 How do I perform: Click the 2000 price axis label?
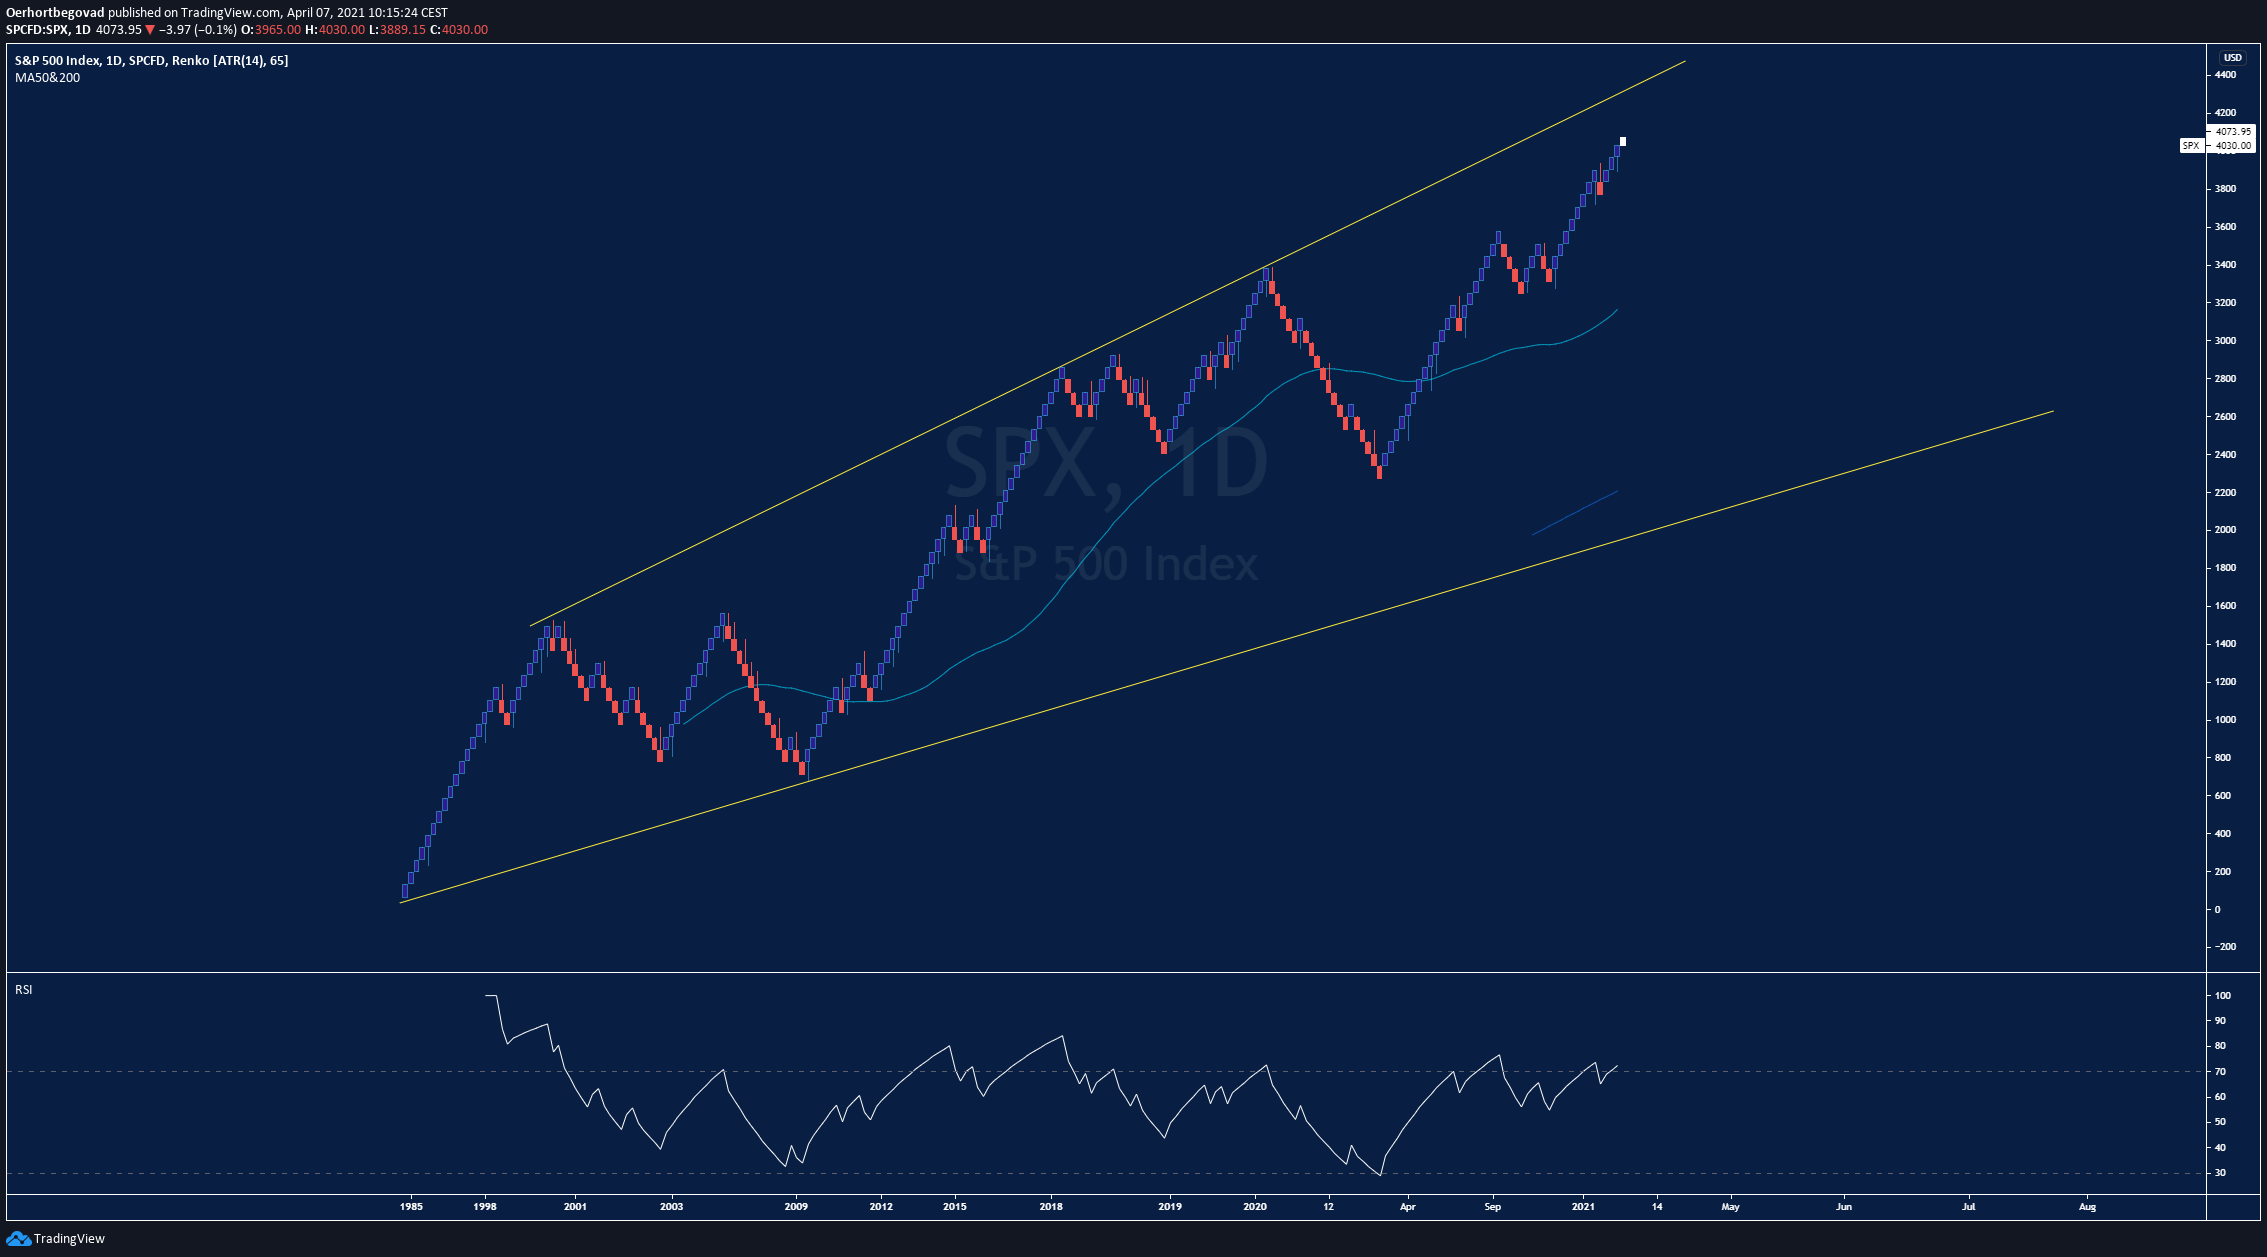pos(2225,530)
